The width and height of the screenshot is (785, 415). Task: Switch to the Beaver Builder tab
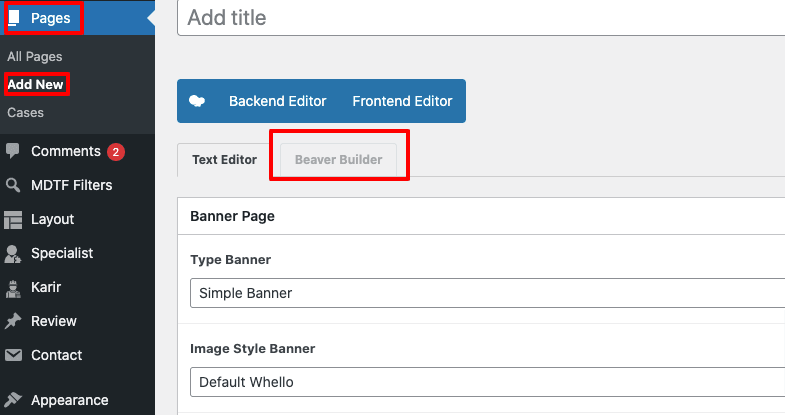point(338,160)
